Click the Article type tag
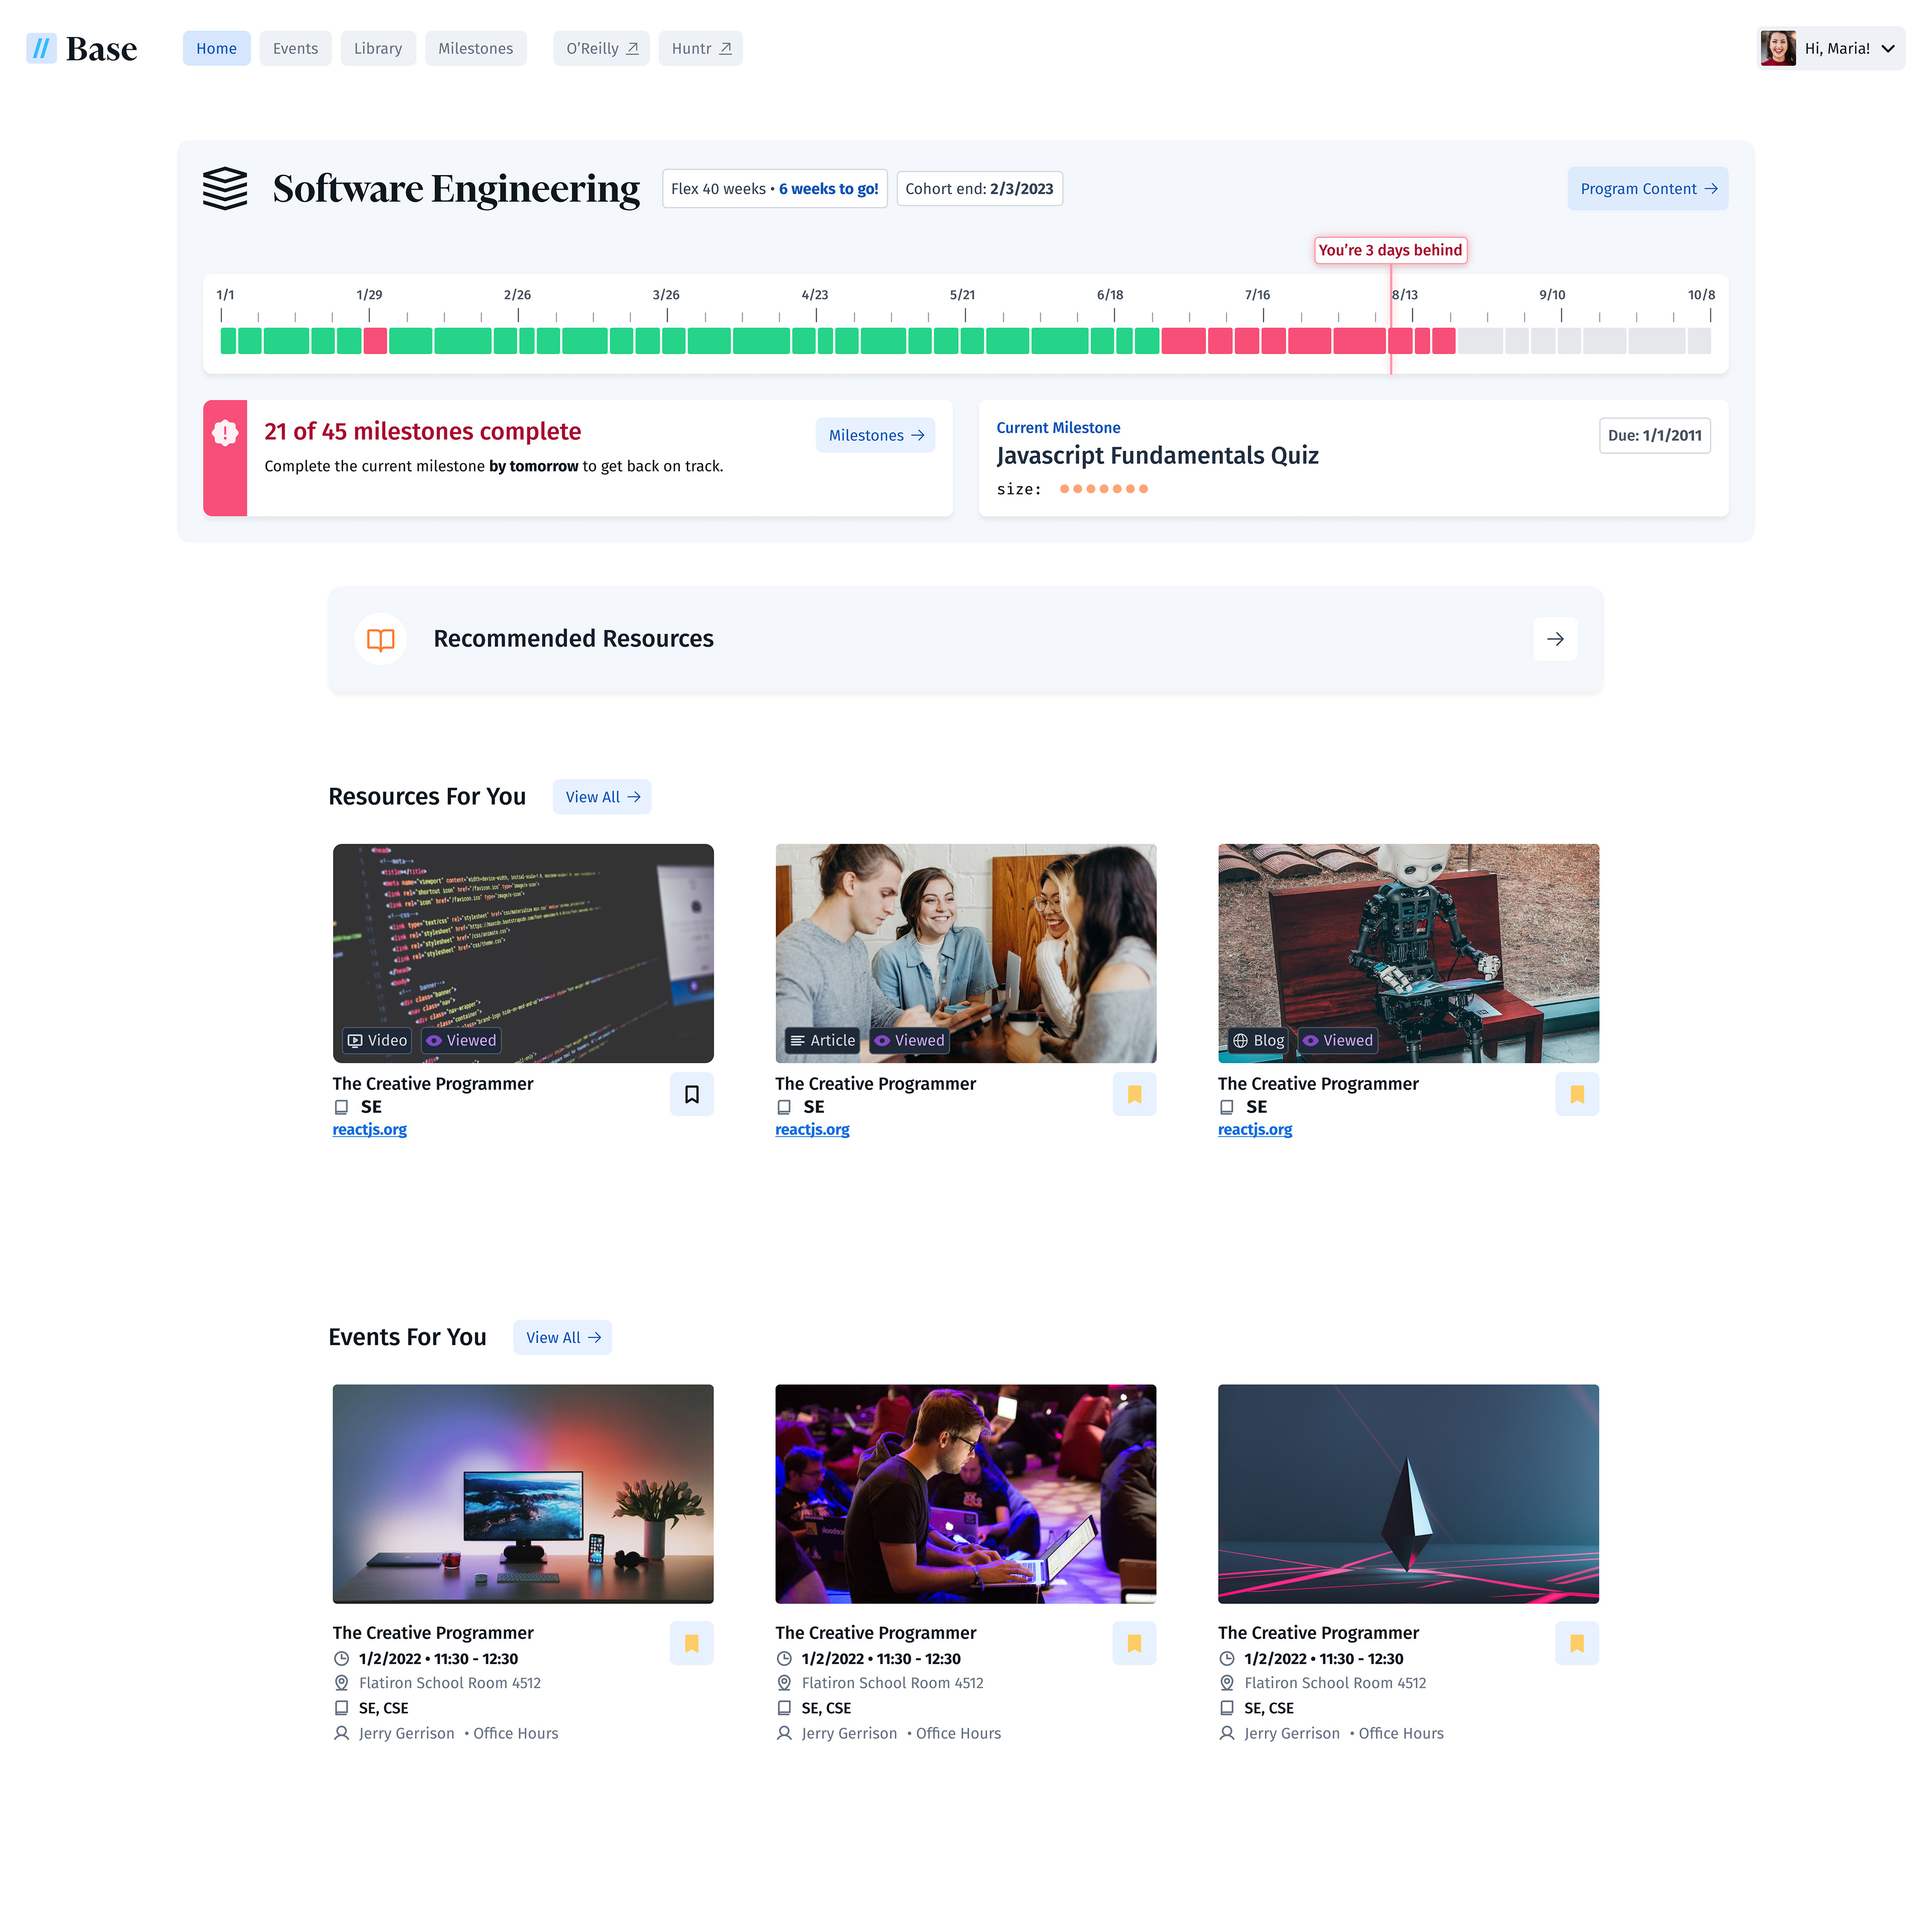 coord(822,1040)
